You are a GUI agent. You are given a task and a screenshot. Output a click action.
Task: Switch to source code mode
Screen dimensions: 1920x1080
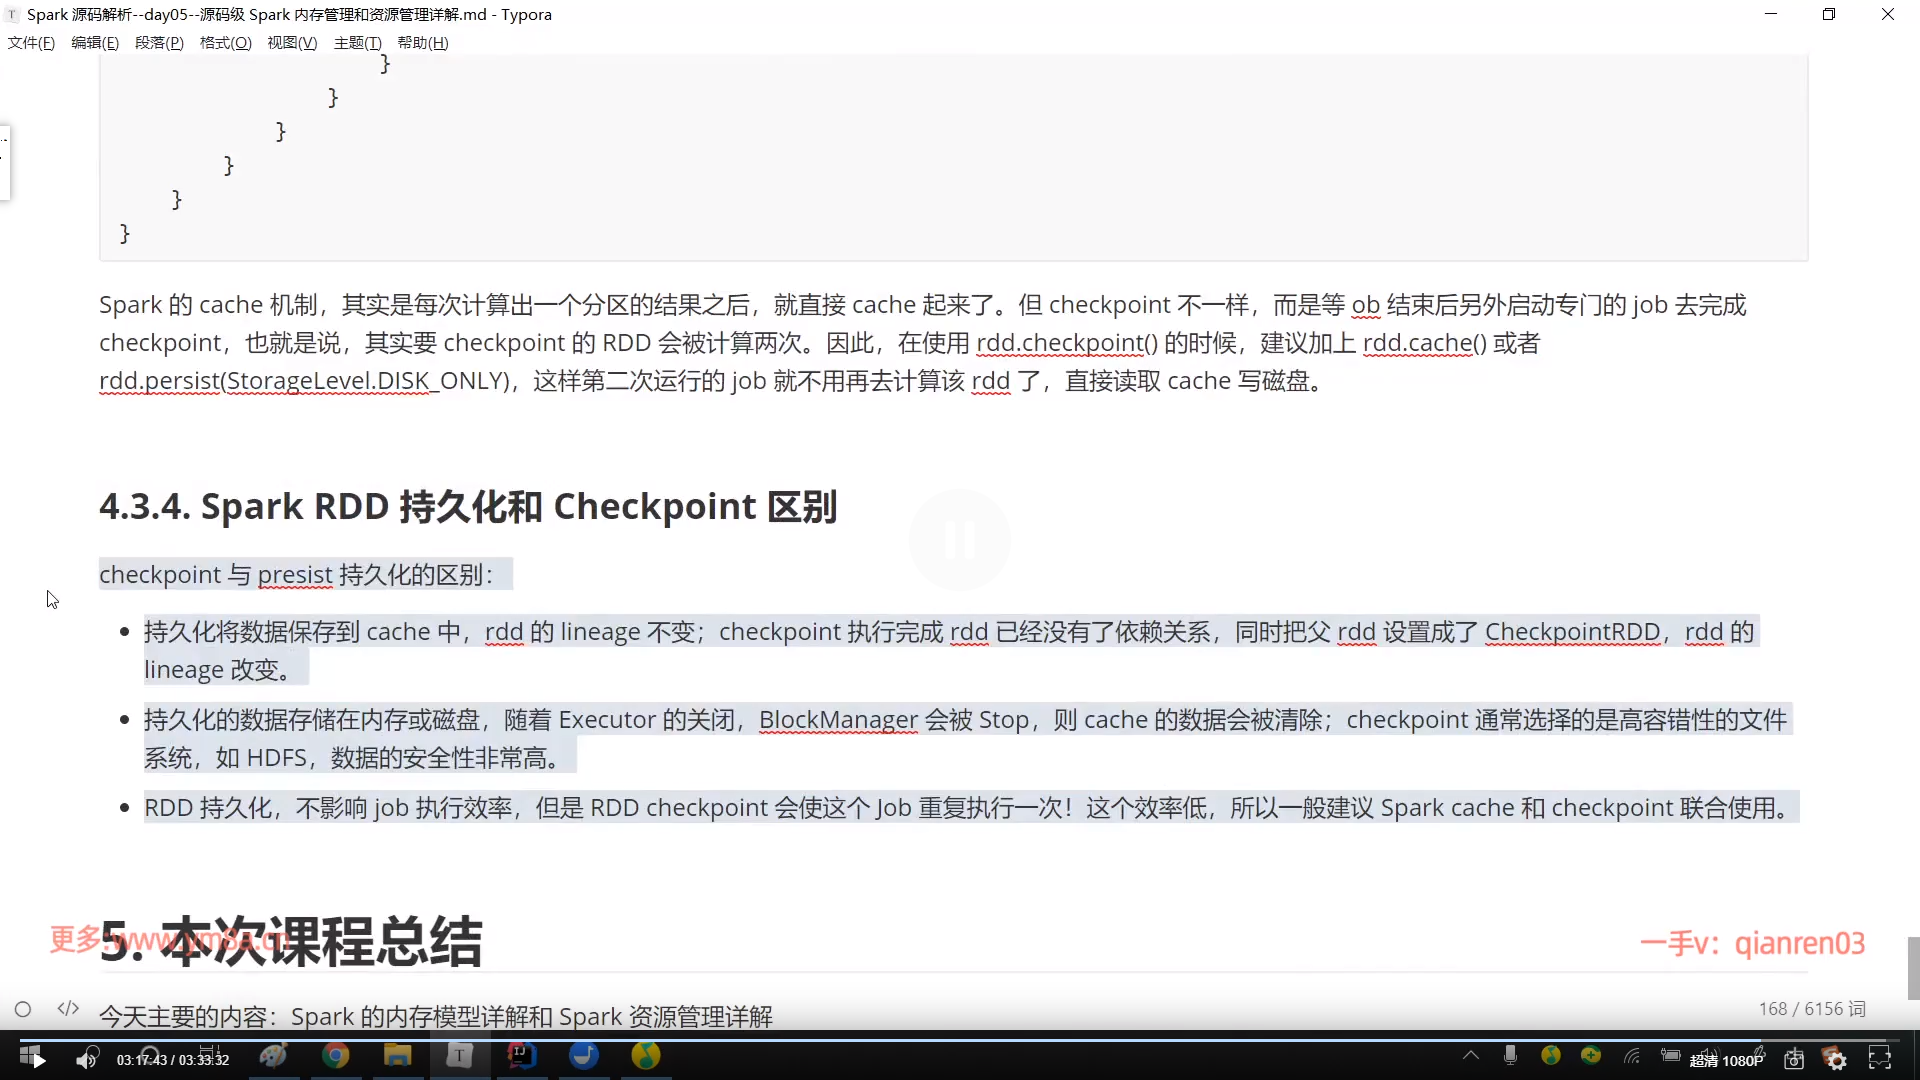pos(68,1008)
